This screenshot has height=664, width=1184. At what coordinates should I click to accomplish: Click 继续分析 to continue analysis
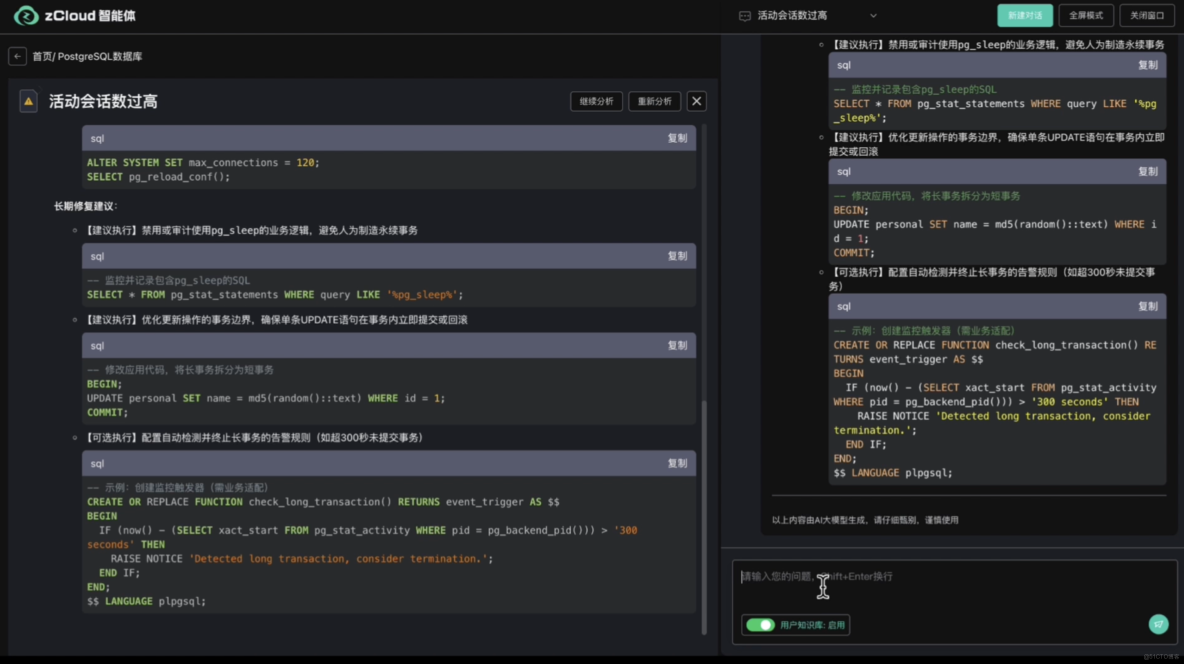[597, 101]
